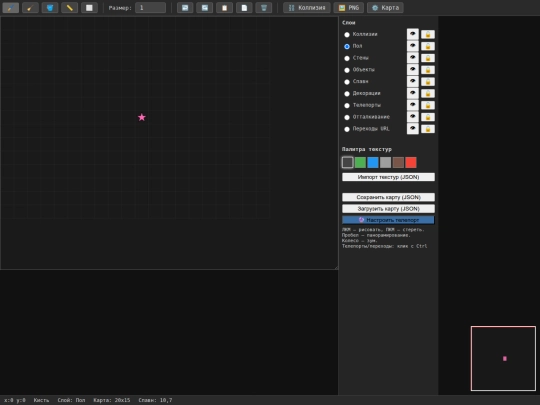Toggle visibility of Объекты layer
The width and height of the screenshot is (540, 405).
click(413, 69)
